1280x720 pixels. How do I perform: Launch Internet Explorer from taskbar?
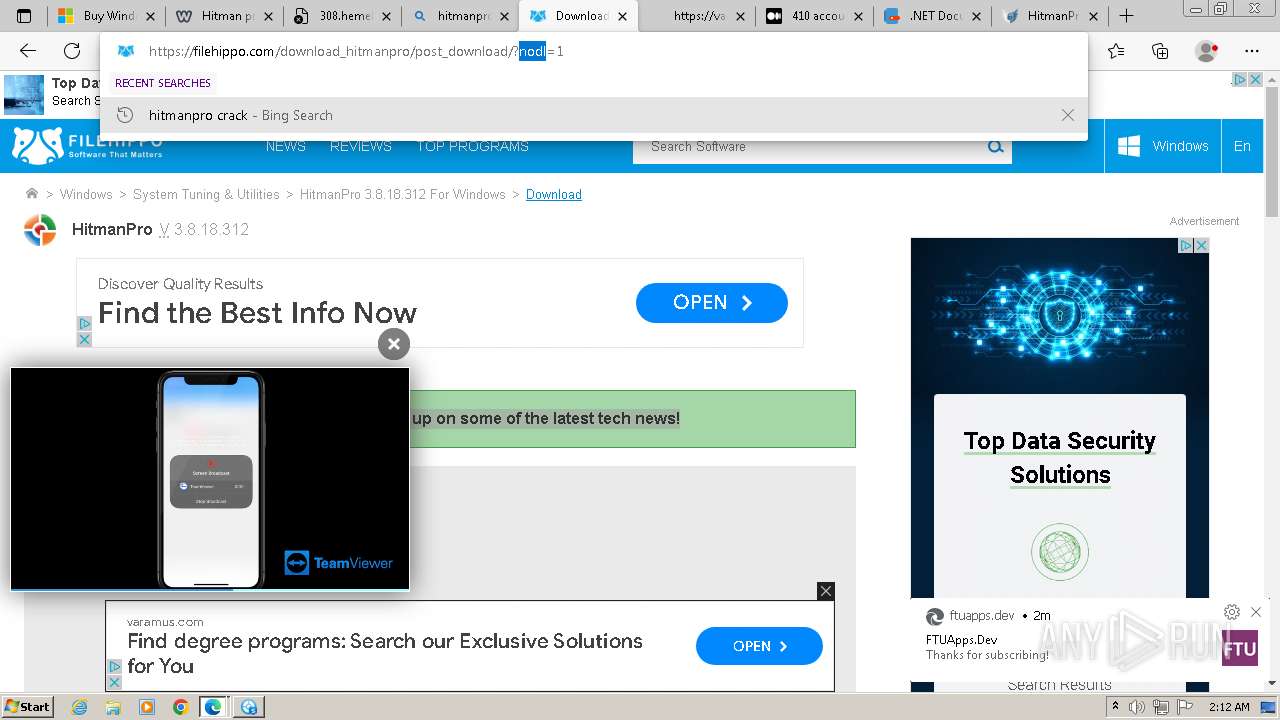(x=80, y=707)
